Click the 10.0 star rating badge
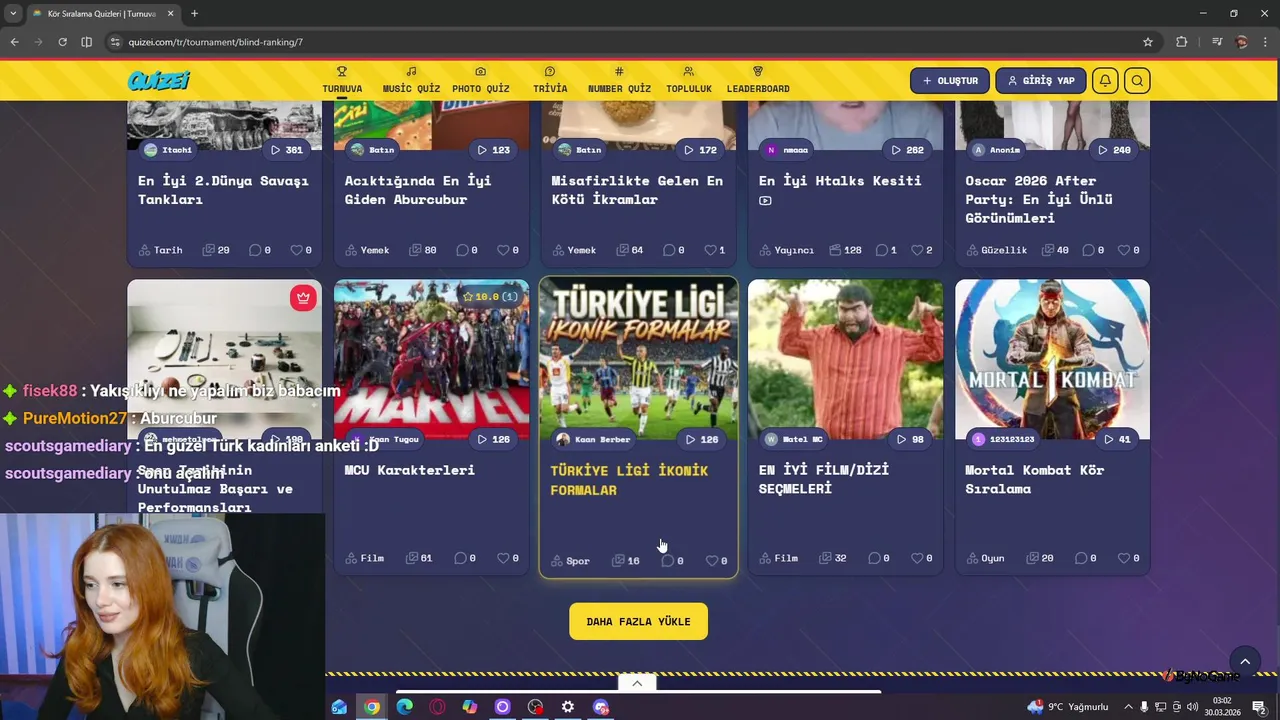Image resolution: width=1280 pixels, height=720 pixels. click(490, 297)
